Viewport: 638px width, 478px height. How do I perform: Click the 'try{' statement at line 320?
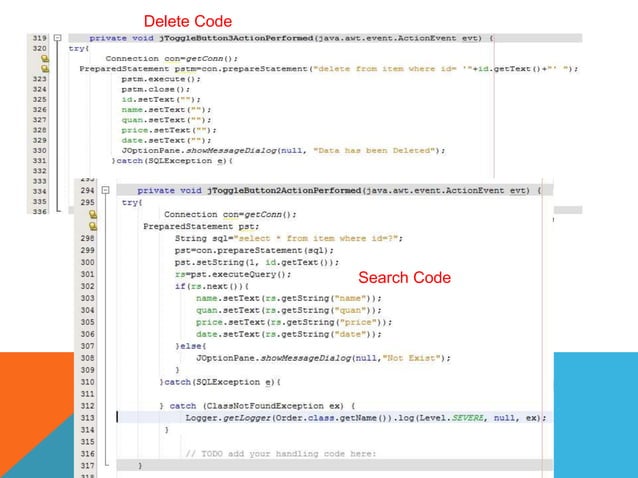tap(79, 48)
